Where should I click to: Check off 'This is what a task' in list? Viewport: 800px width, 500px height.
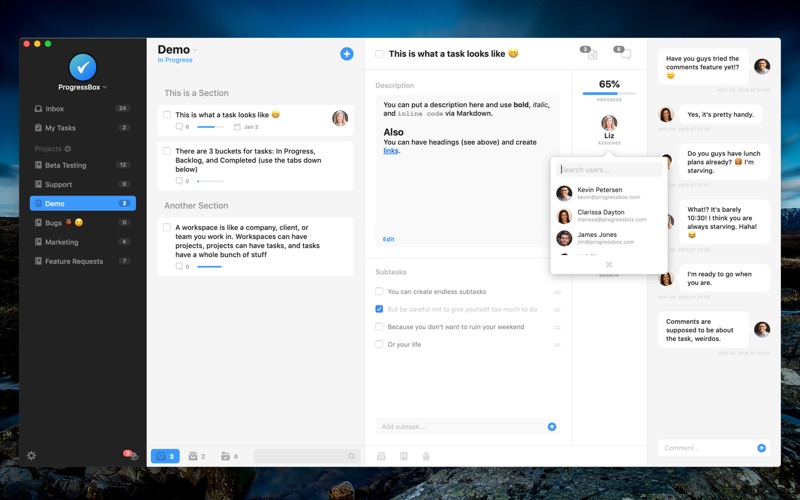167,114
